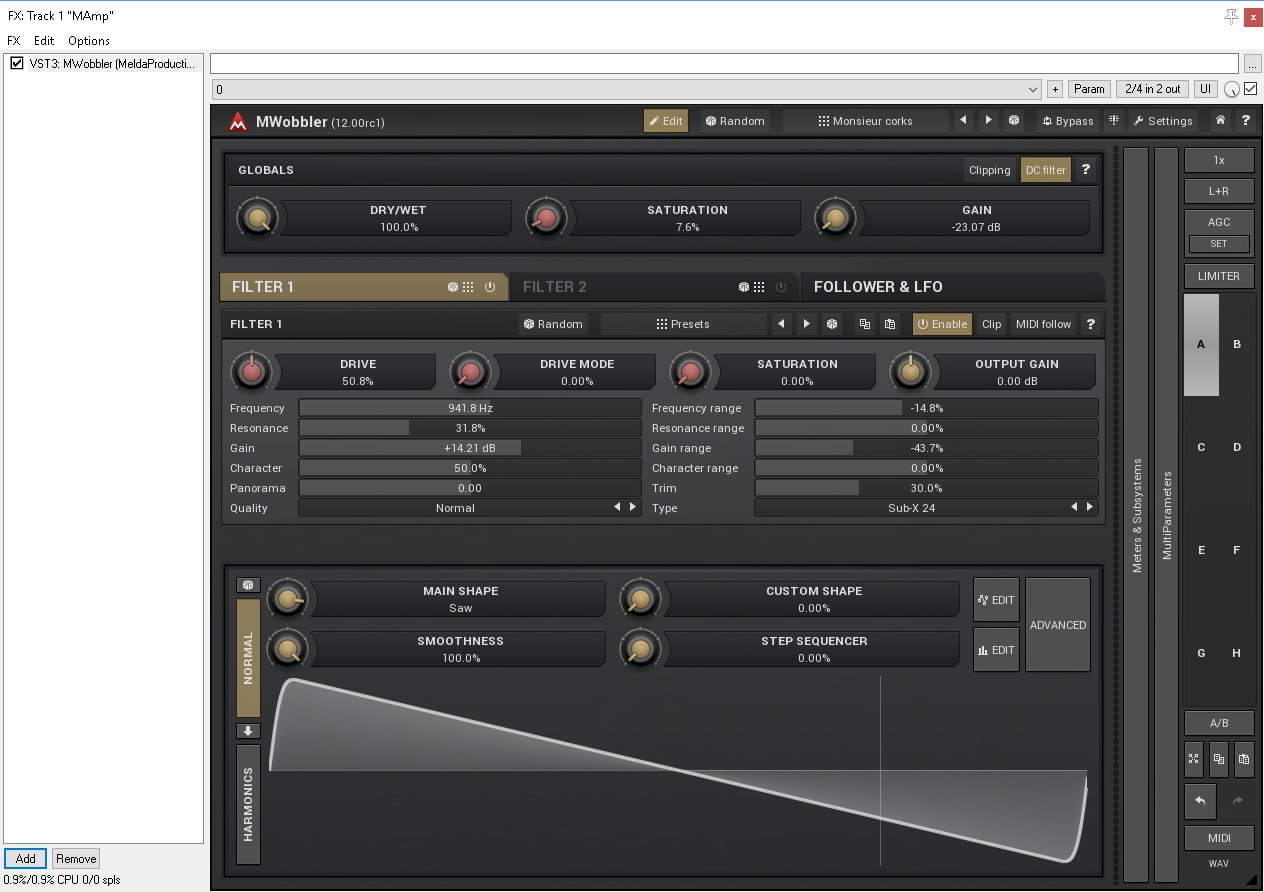Toggle the Clipping button in Globals
Image resolution: width=1264 pixels, height=892 pixels.
coord(990,170)
